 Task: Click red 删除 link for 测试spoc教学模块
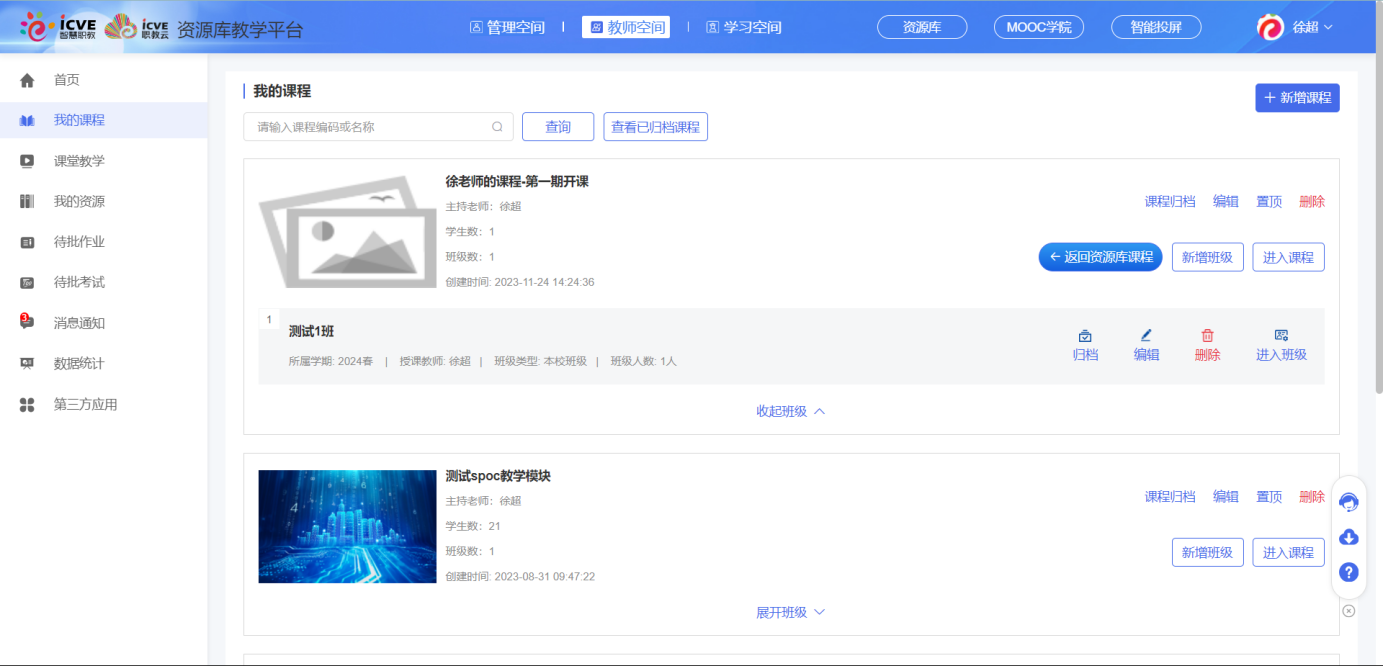point(1312,497)
